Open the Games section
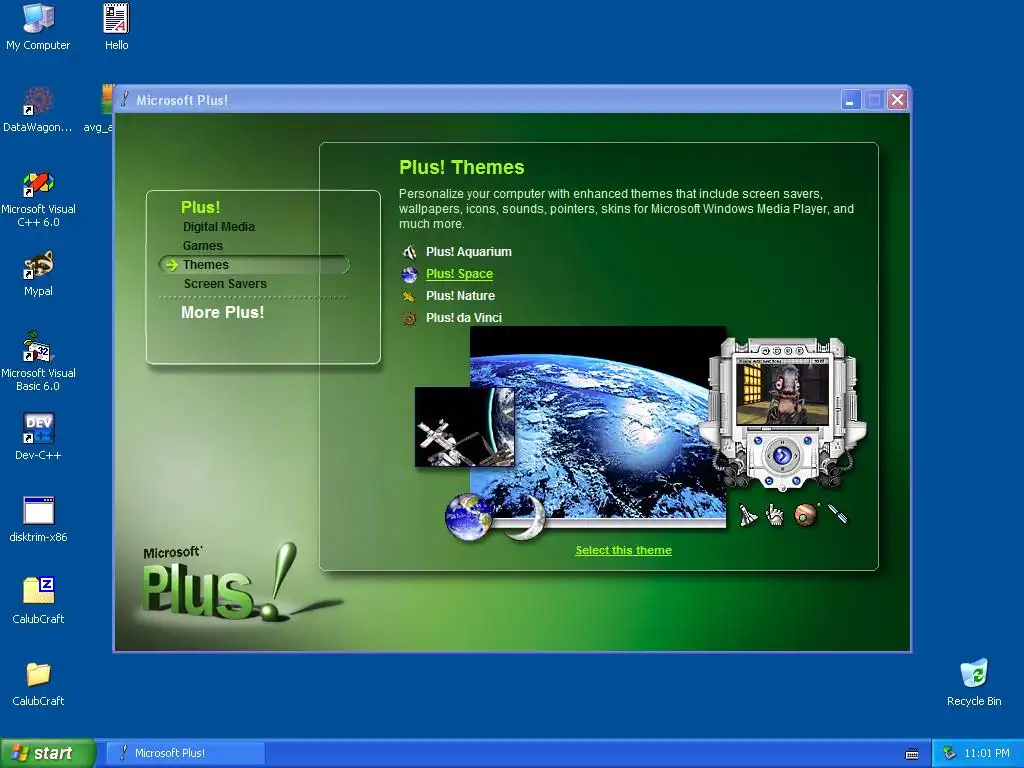Screen dimensions: 1024x768 pyautogui.click(x=202, y=246)
